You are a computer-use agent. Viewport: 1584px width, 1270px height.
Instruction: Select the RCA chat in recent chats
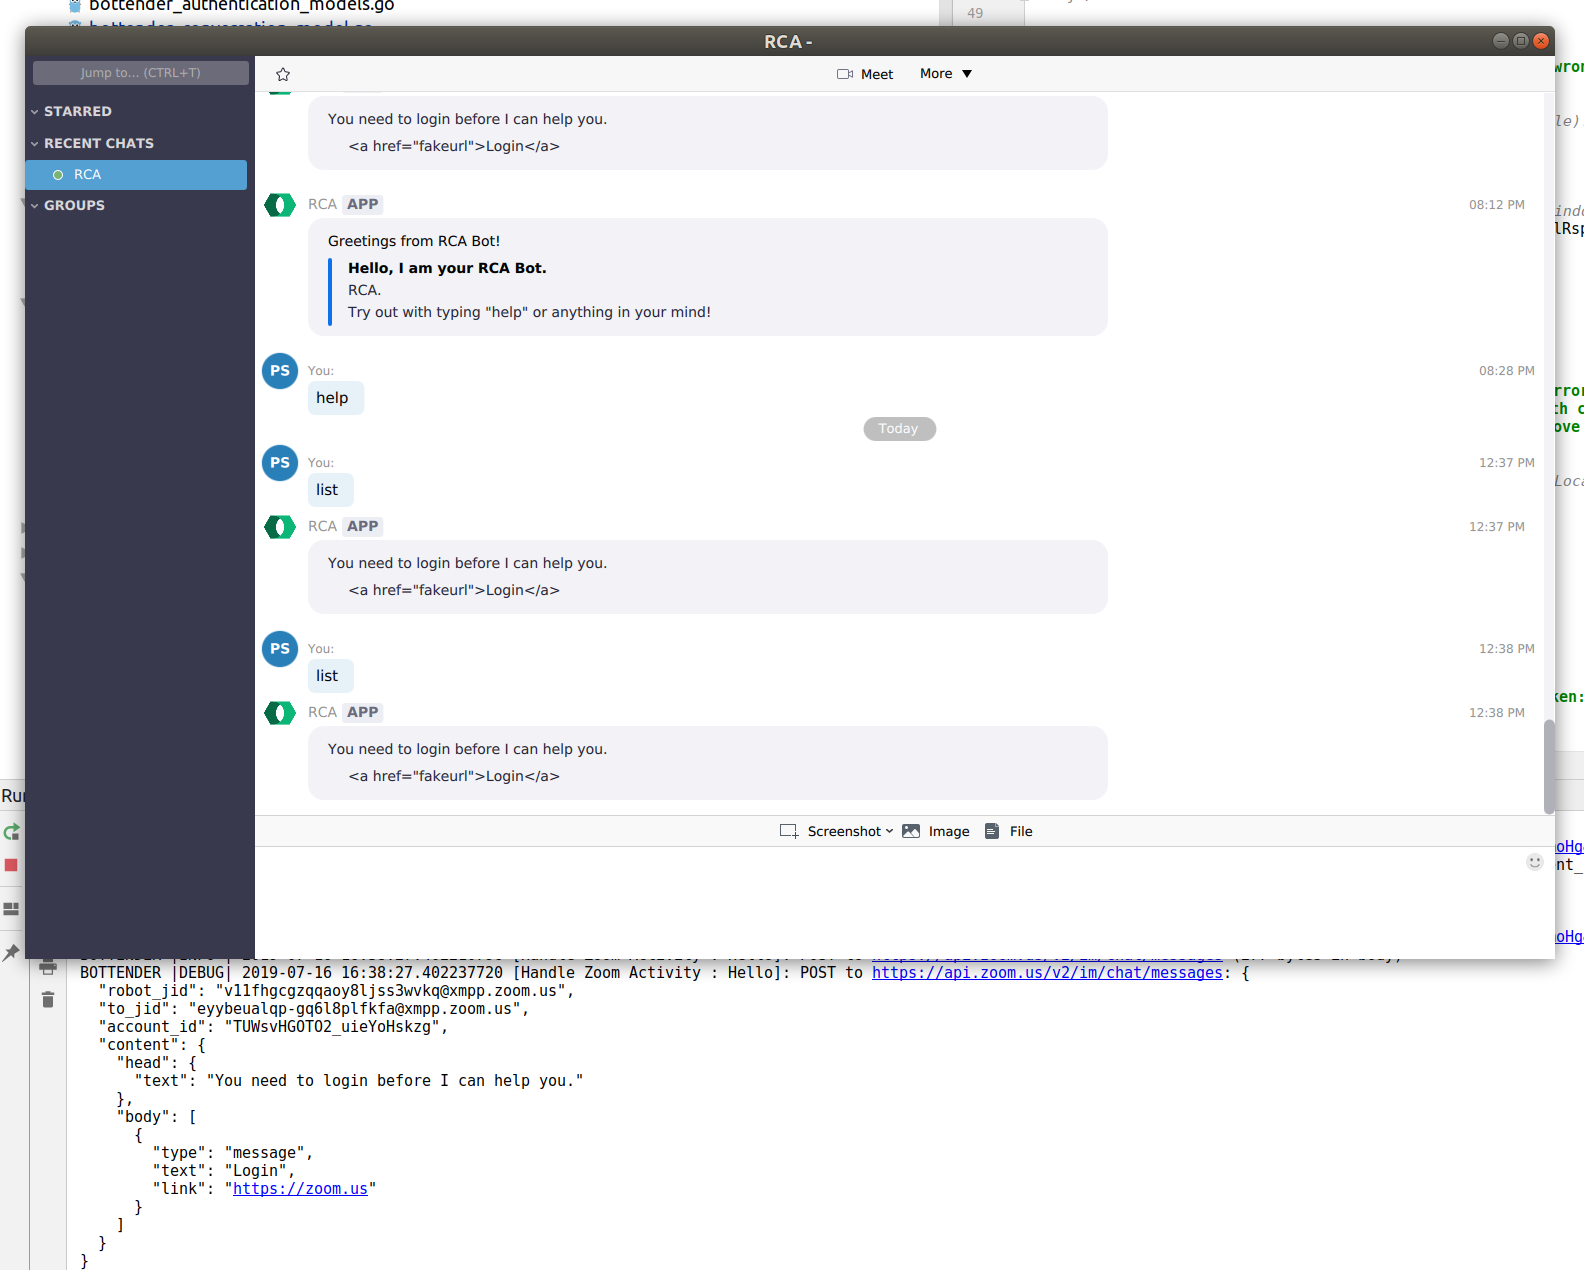pyautogui.click(x=136, y=175)
